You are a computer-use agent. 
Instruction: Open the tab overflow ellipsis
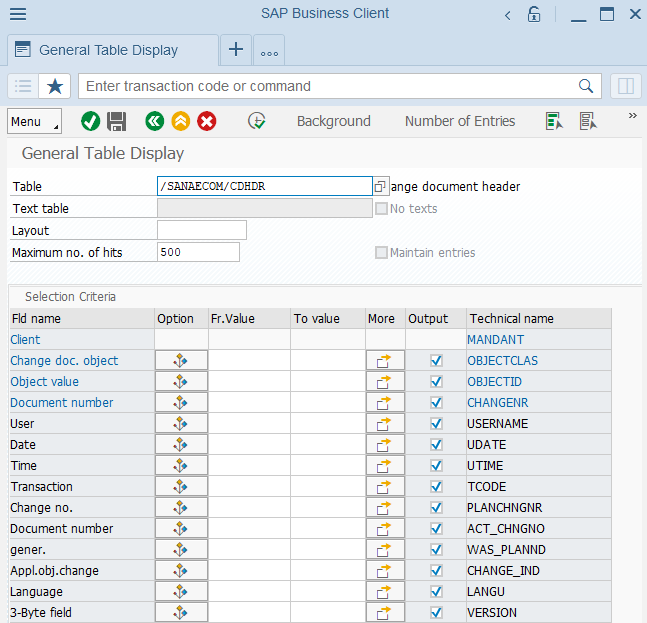(269, 51)
